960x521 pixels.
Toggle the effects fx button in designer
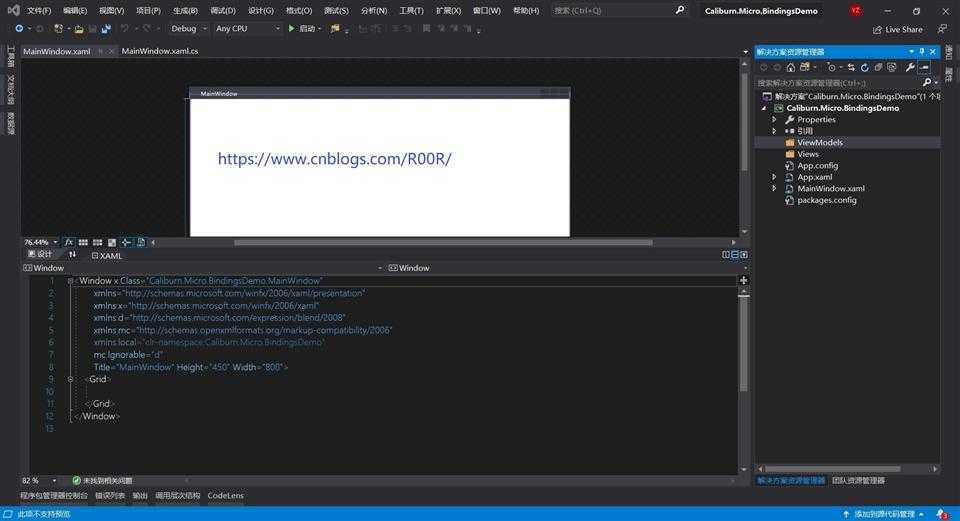pos(69,242)
